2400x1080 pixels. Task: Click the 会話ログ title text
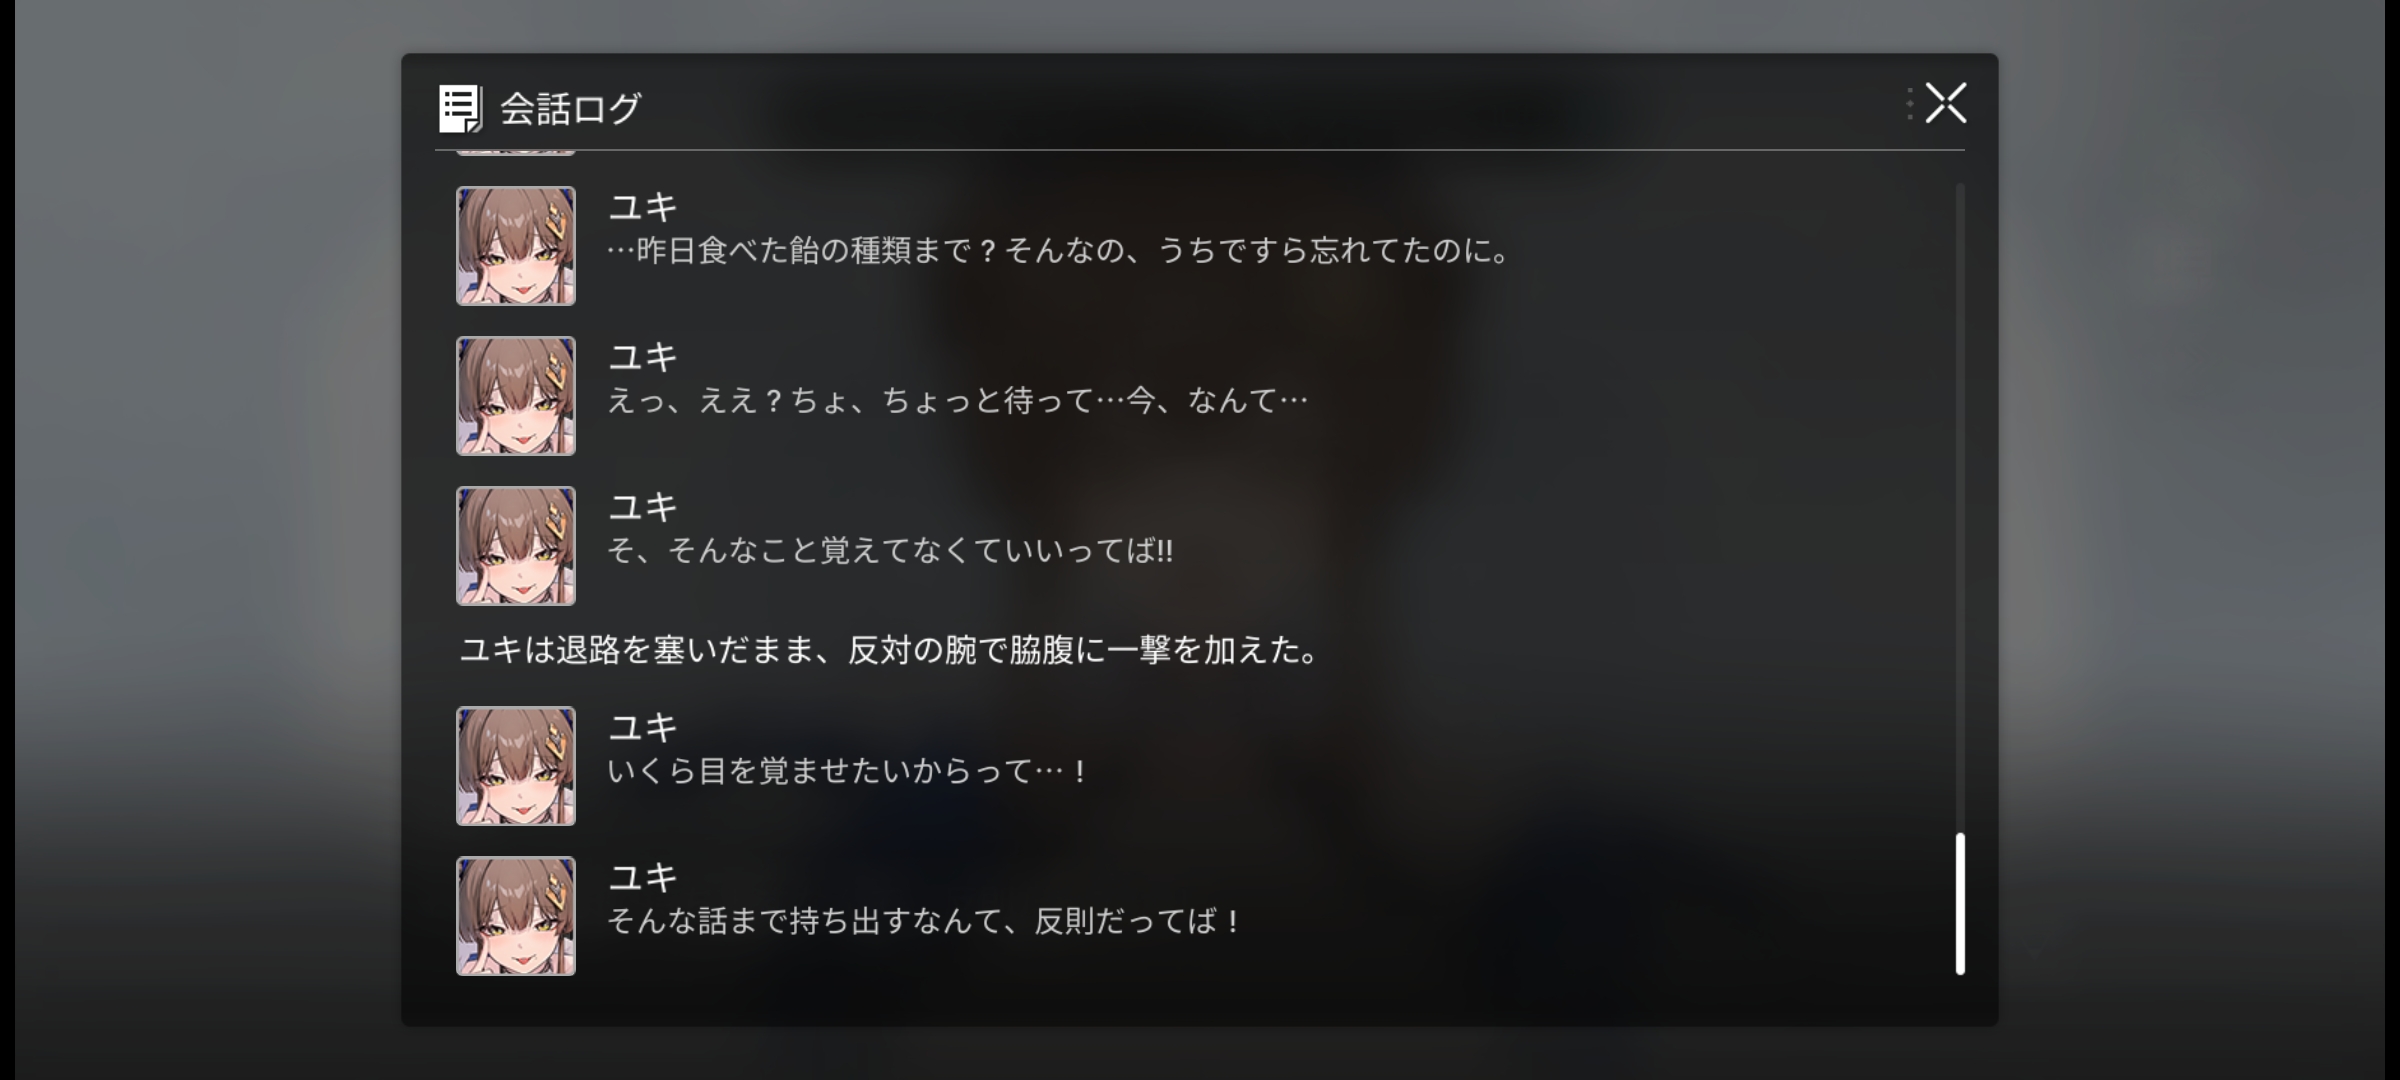pyautogui.click(x=570, y=108)
